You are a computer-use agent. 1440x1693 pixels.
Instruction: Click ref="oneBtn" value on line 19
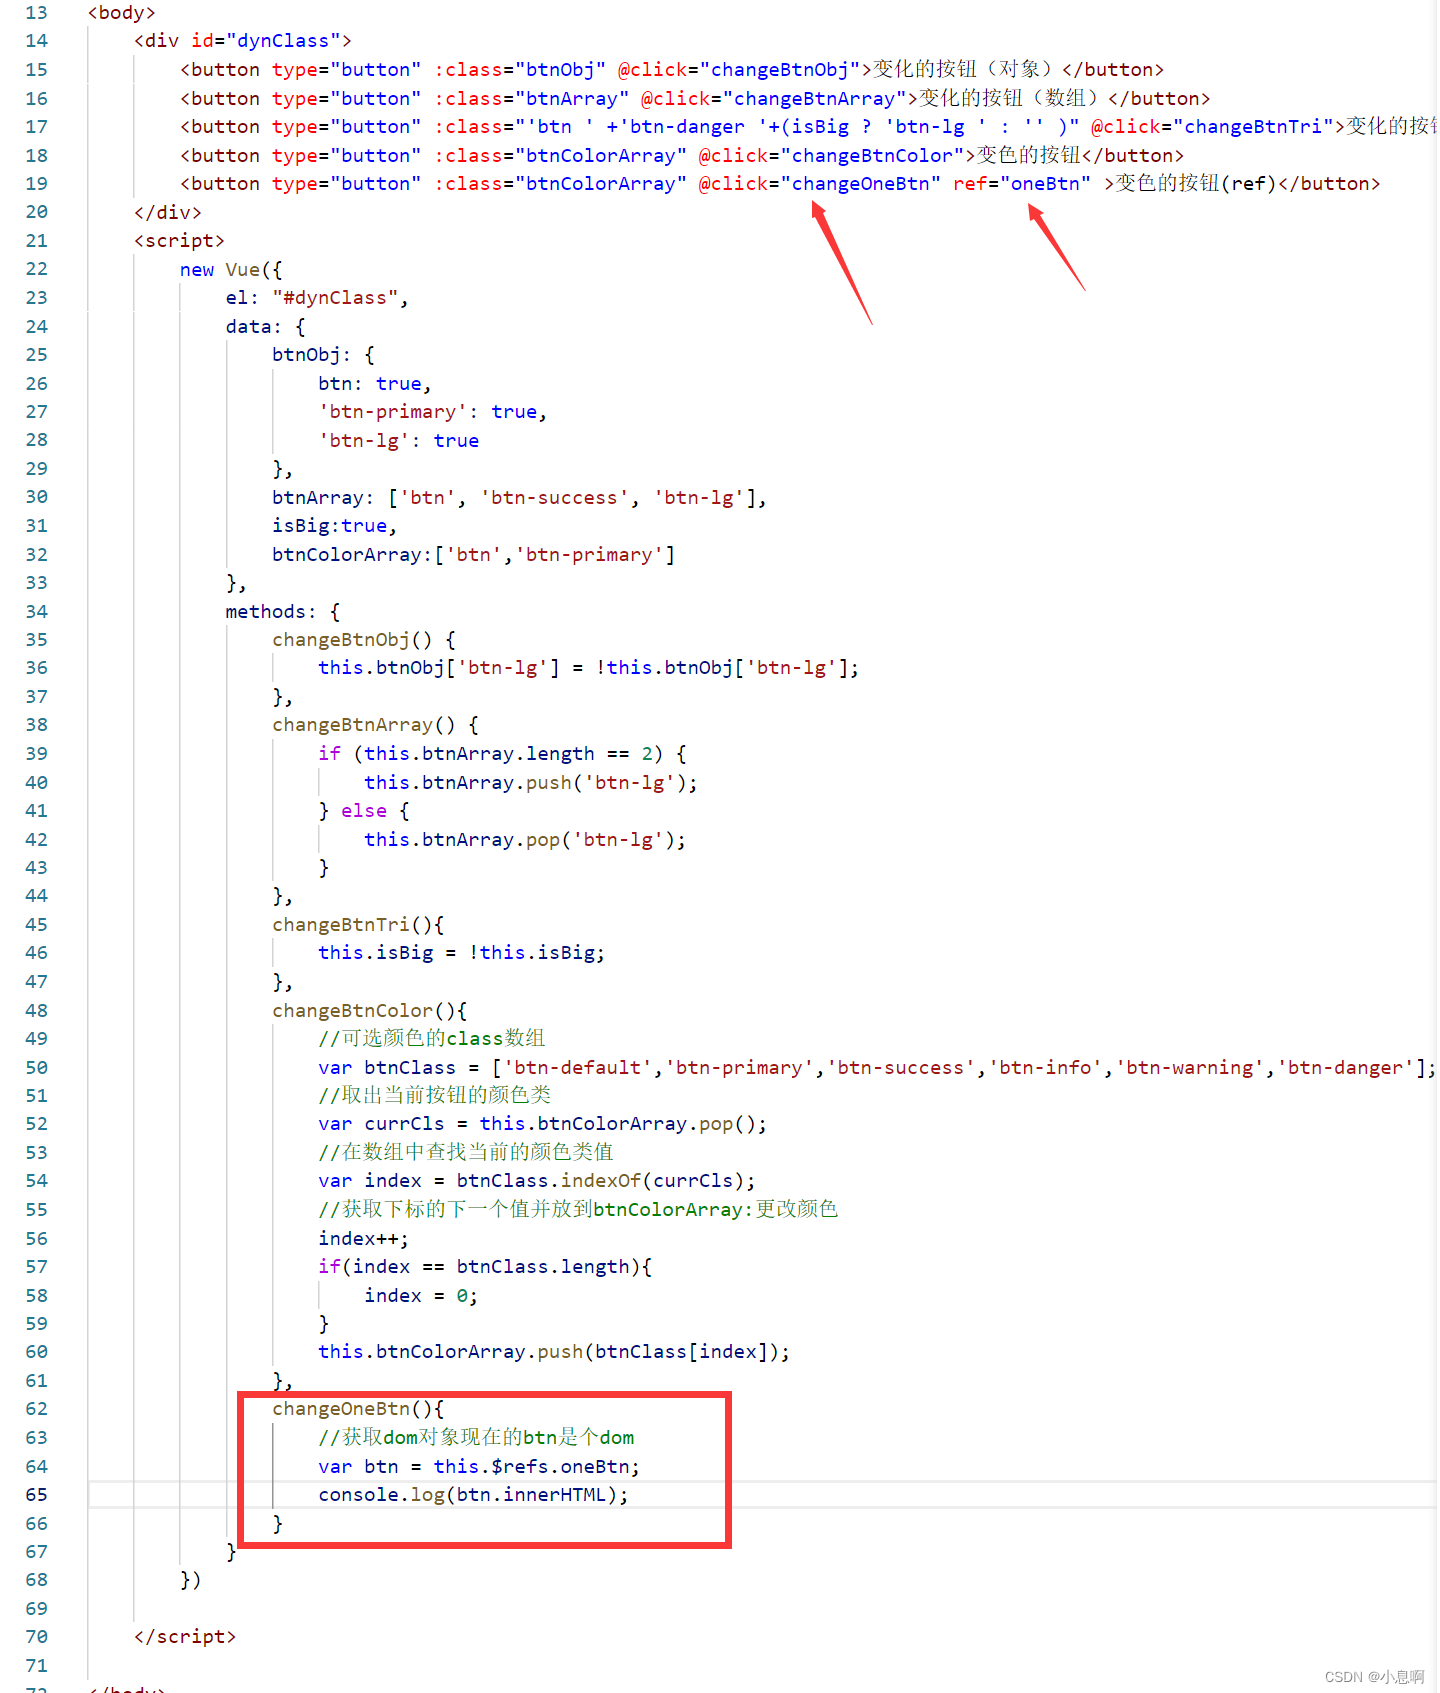click(x=1046, y=184)
